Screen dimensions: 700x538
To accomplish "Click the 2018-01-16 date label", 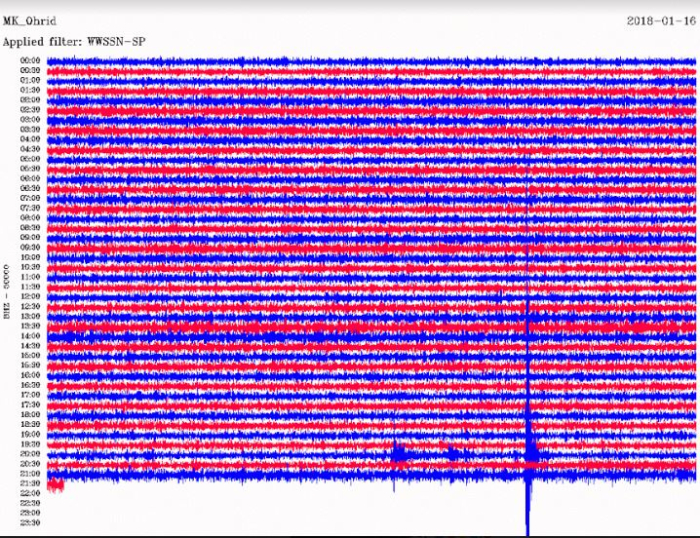I will 661,21.
